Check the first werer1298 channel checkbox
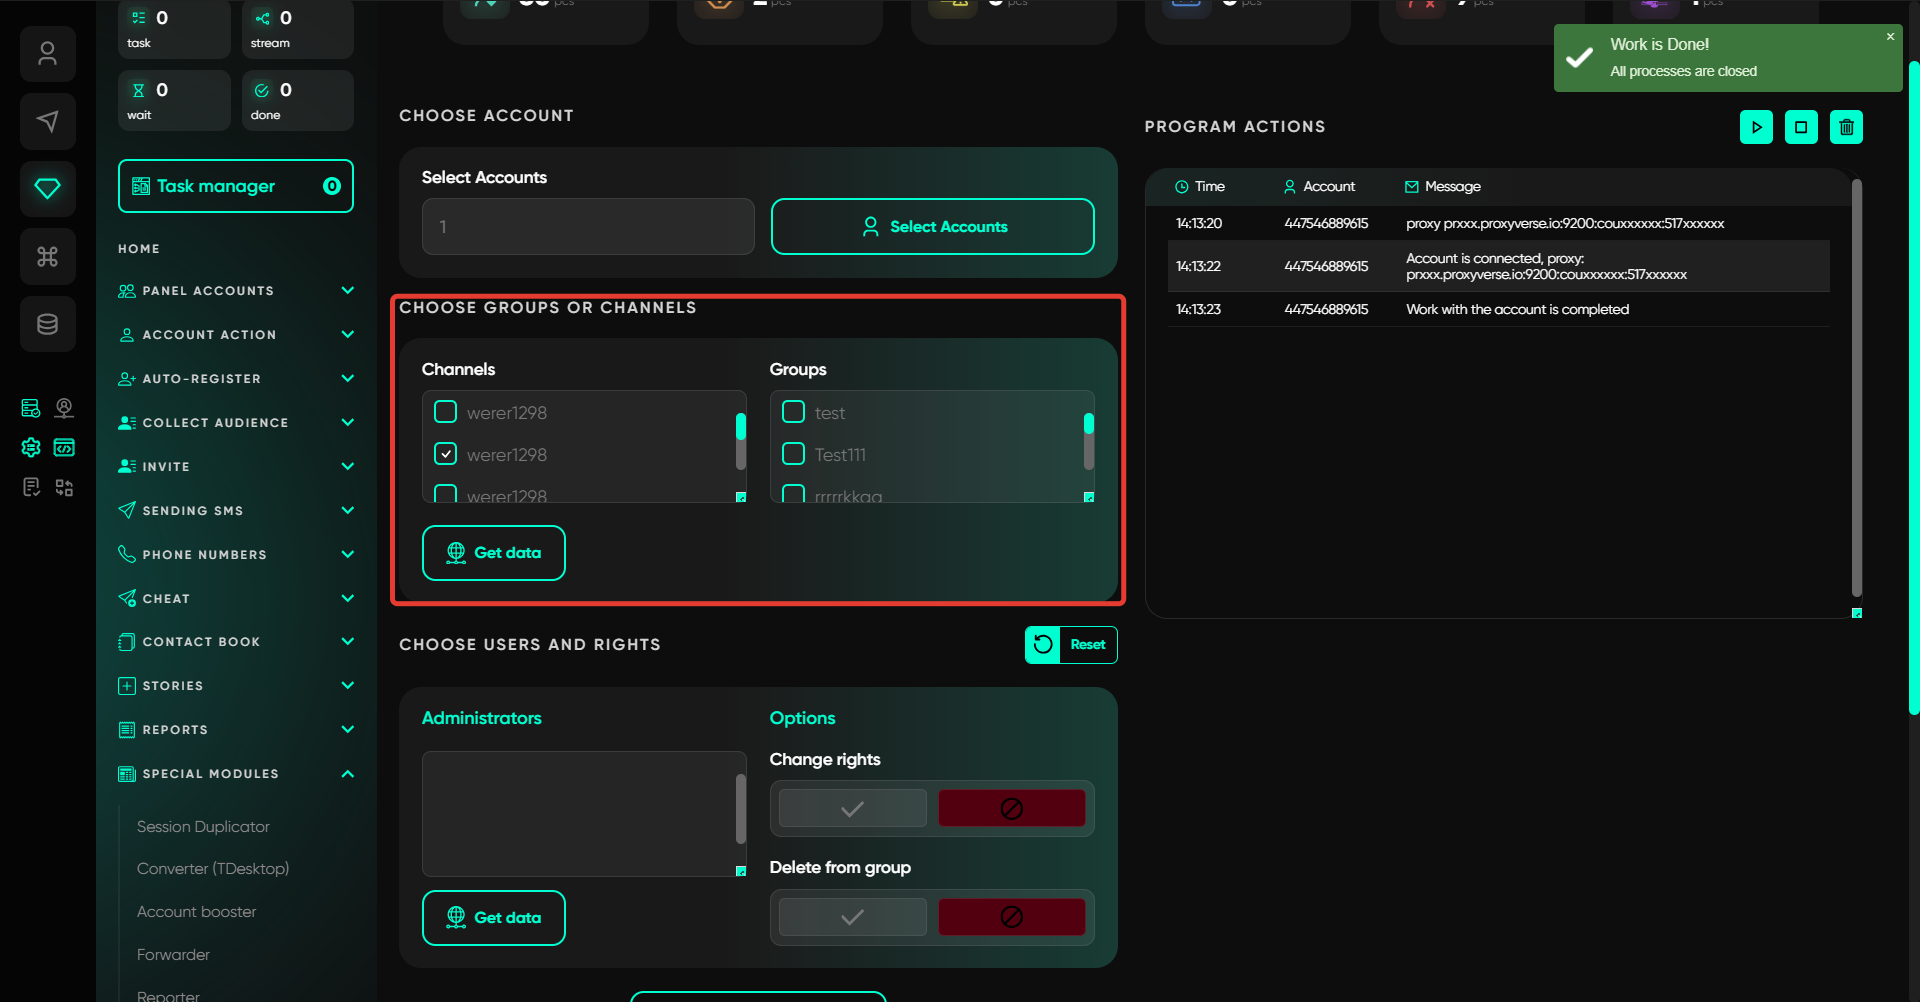 [446, 412]
